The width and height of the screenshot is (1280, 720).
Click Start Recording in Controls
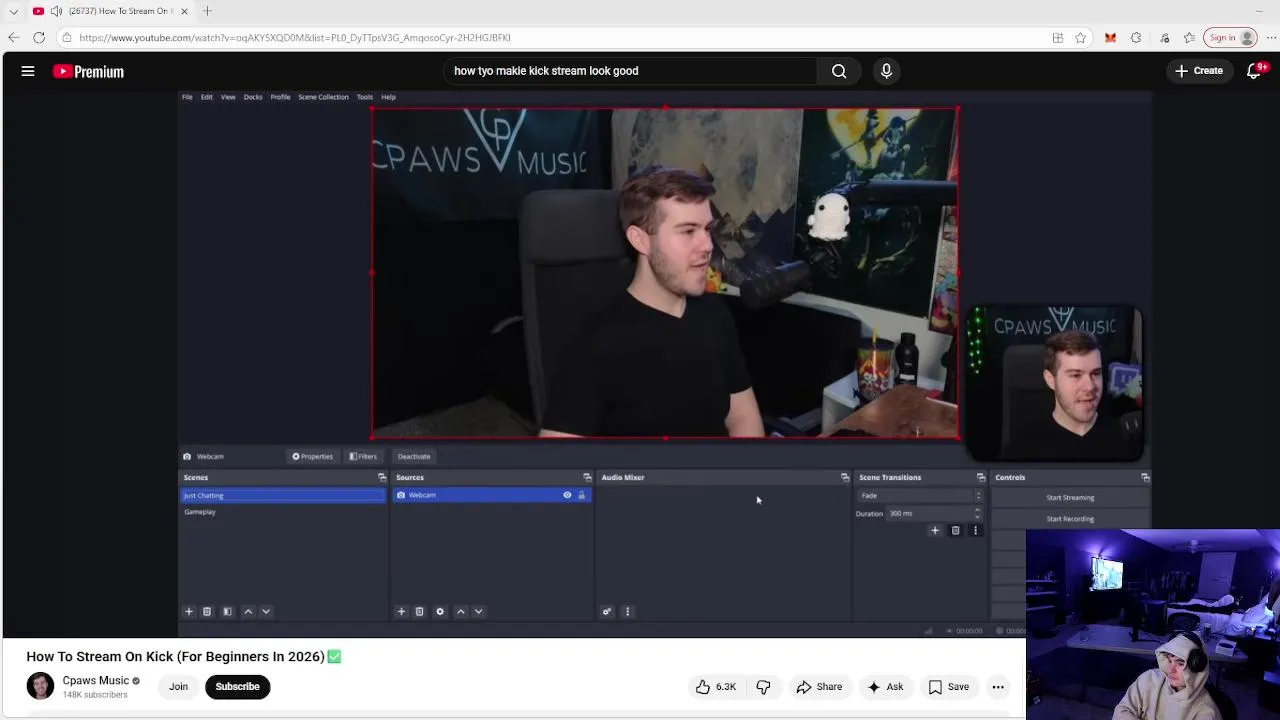[x=1070, y=519]
